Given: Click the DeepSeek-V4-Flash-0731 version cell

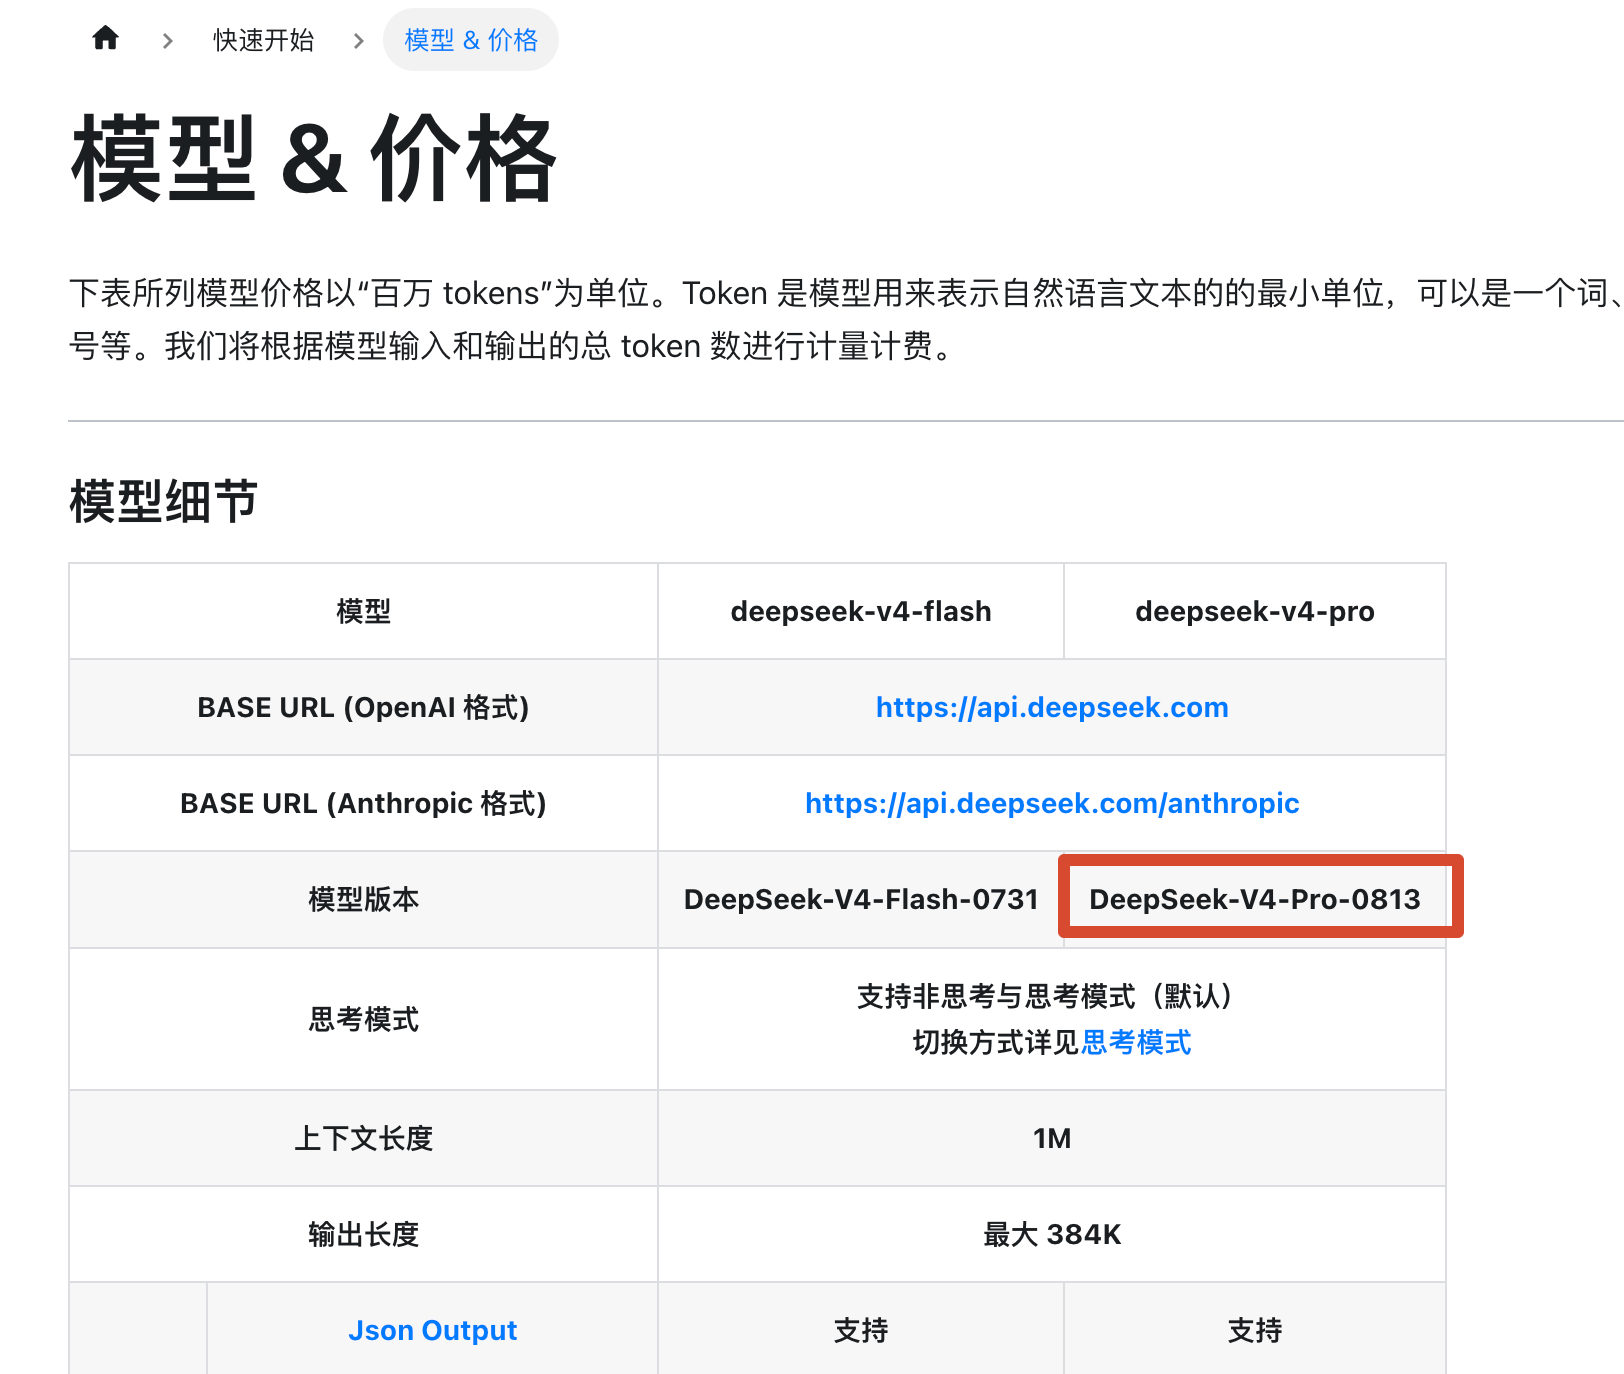Looking at the screenshot, I should (861, 899).
